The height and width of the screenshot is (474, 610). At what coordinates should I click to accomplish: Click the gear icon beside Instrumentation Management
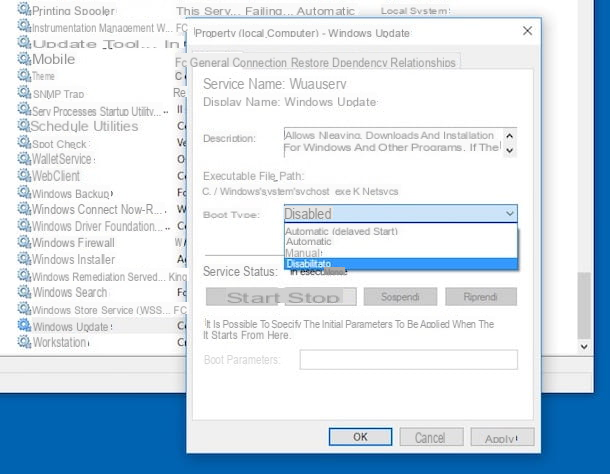pyautogui.click(x=24, y=26)
